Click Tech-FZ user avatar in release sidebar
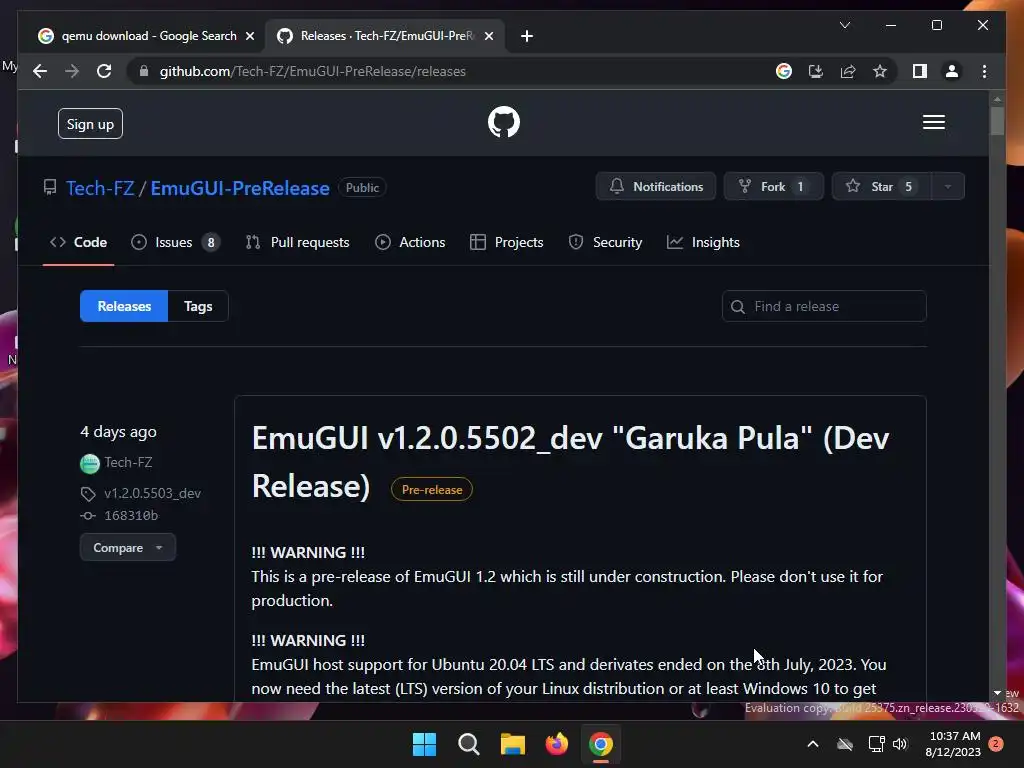Screen dimensions: 1024x768 pos(89,464)
